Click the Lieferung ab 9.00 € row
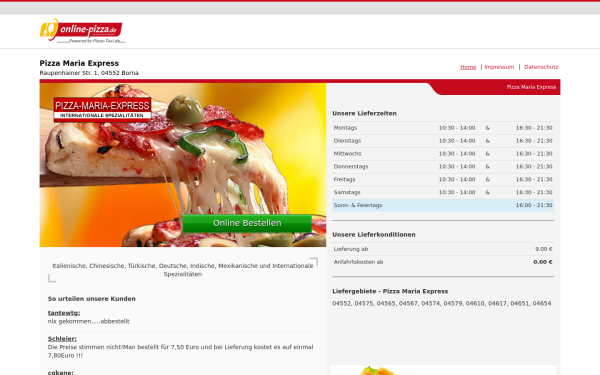 coord(443,249)
